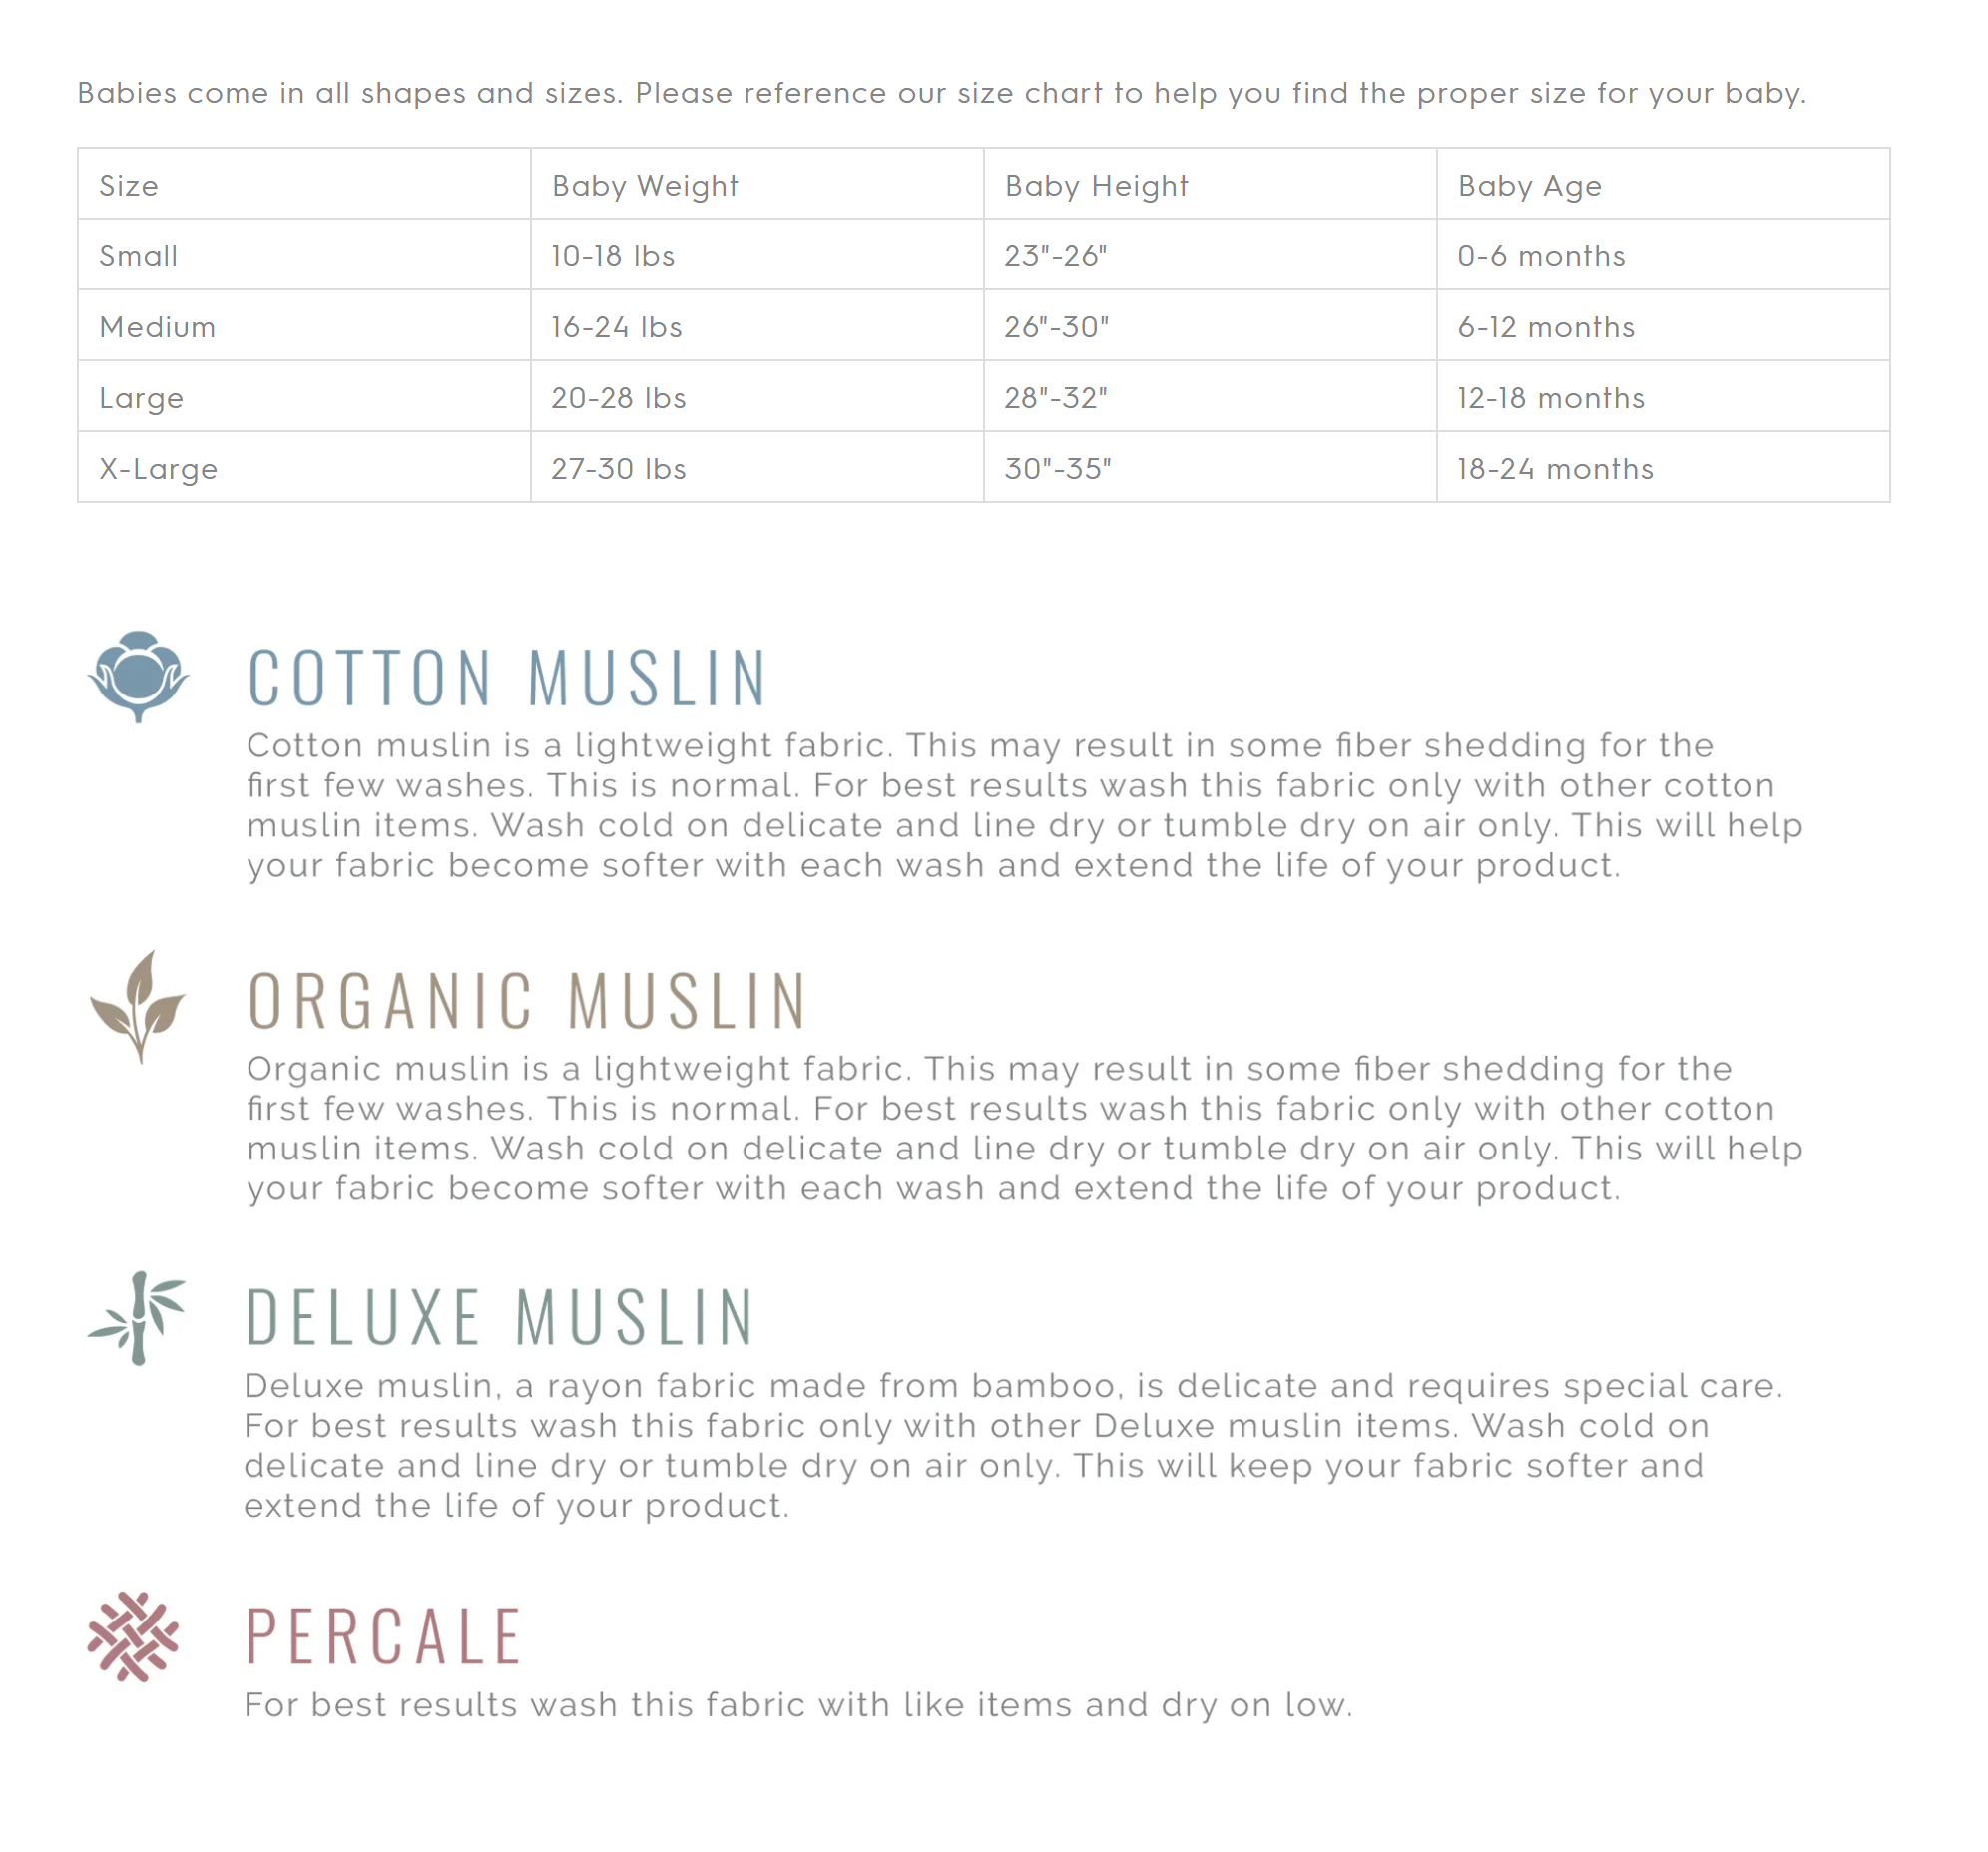Viewport: 1988px width, 1852px height.
Task: Click the Deluxe Muslin heading
Action: tap(500, 1318)
